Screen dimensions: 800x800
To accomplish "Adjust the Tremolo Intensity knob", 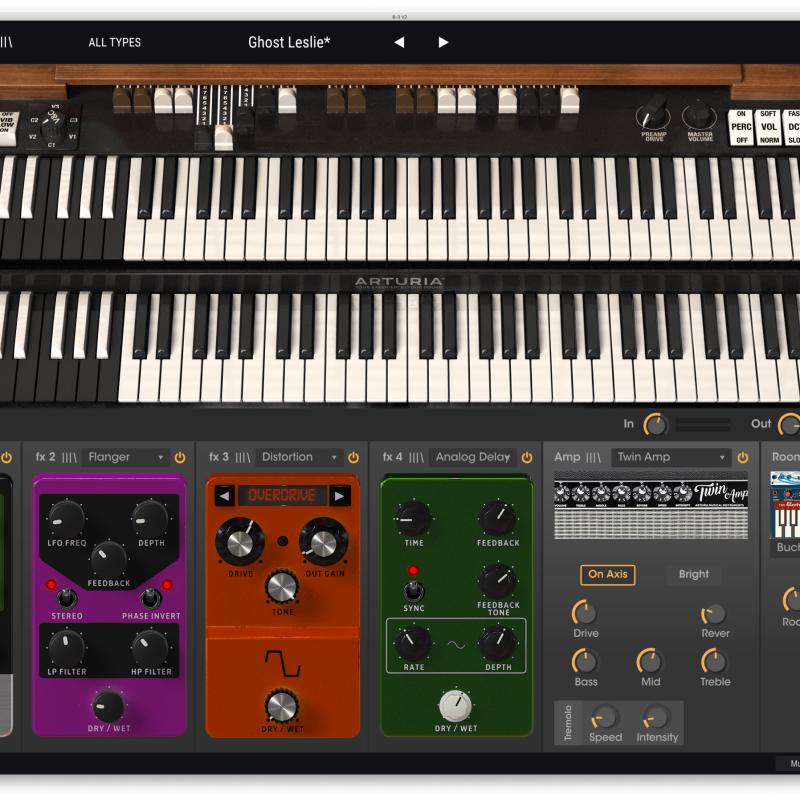I will pos(656,717).
